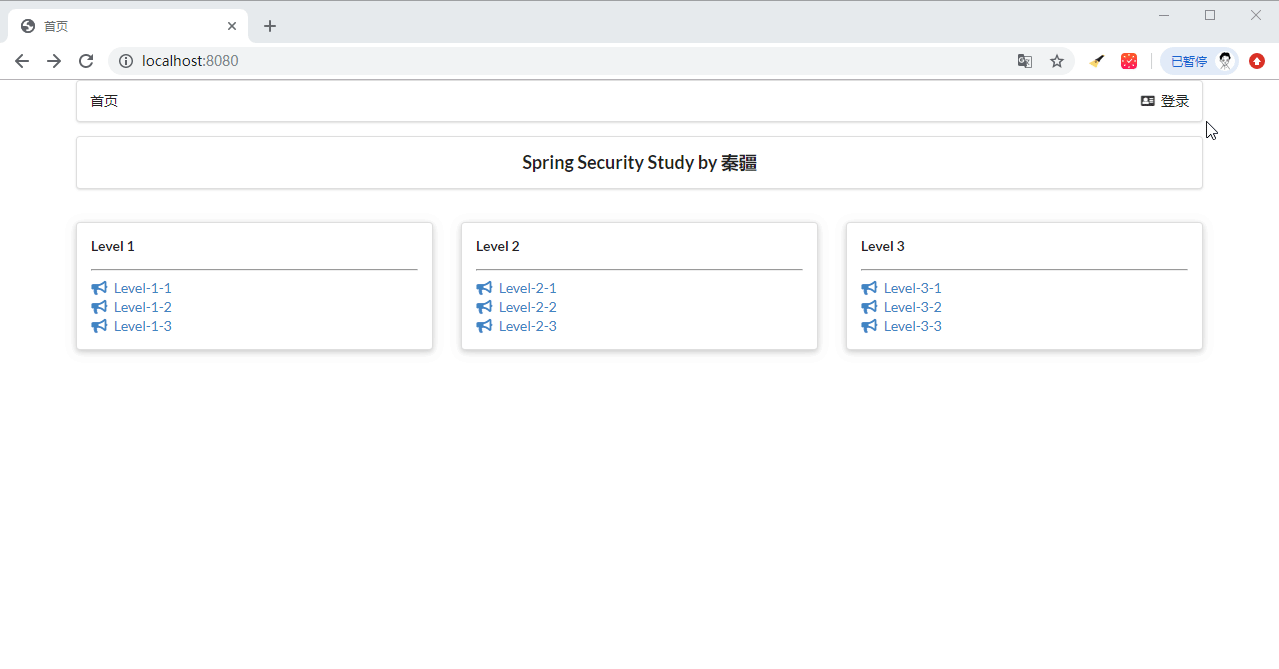Click the red update arrow icon

(x=1257, y=61)
